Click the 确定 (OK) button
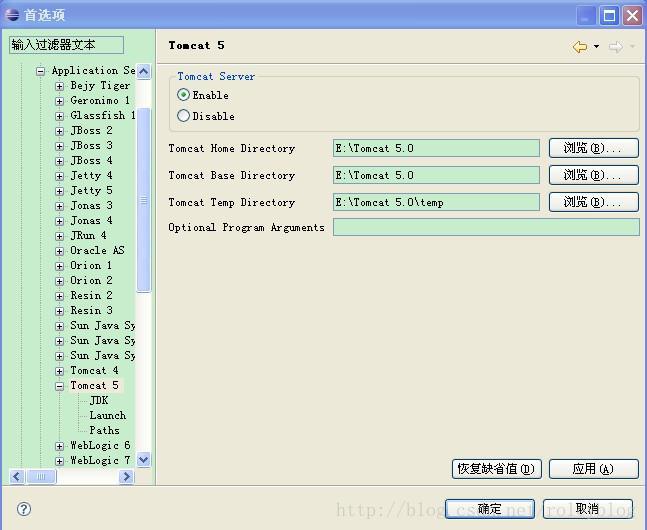This screenshot has height=530, width=647. click(x=490, y=509)
